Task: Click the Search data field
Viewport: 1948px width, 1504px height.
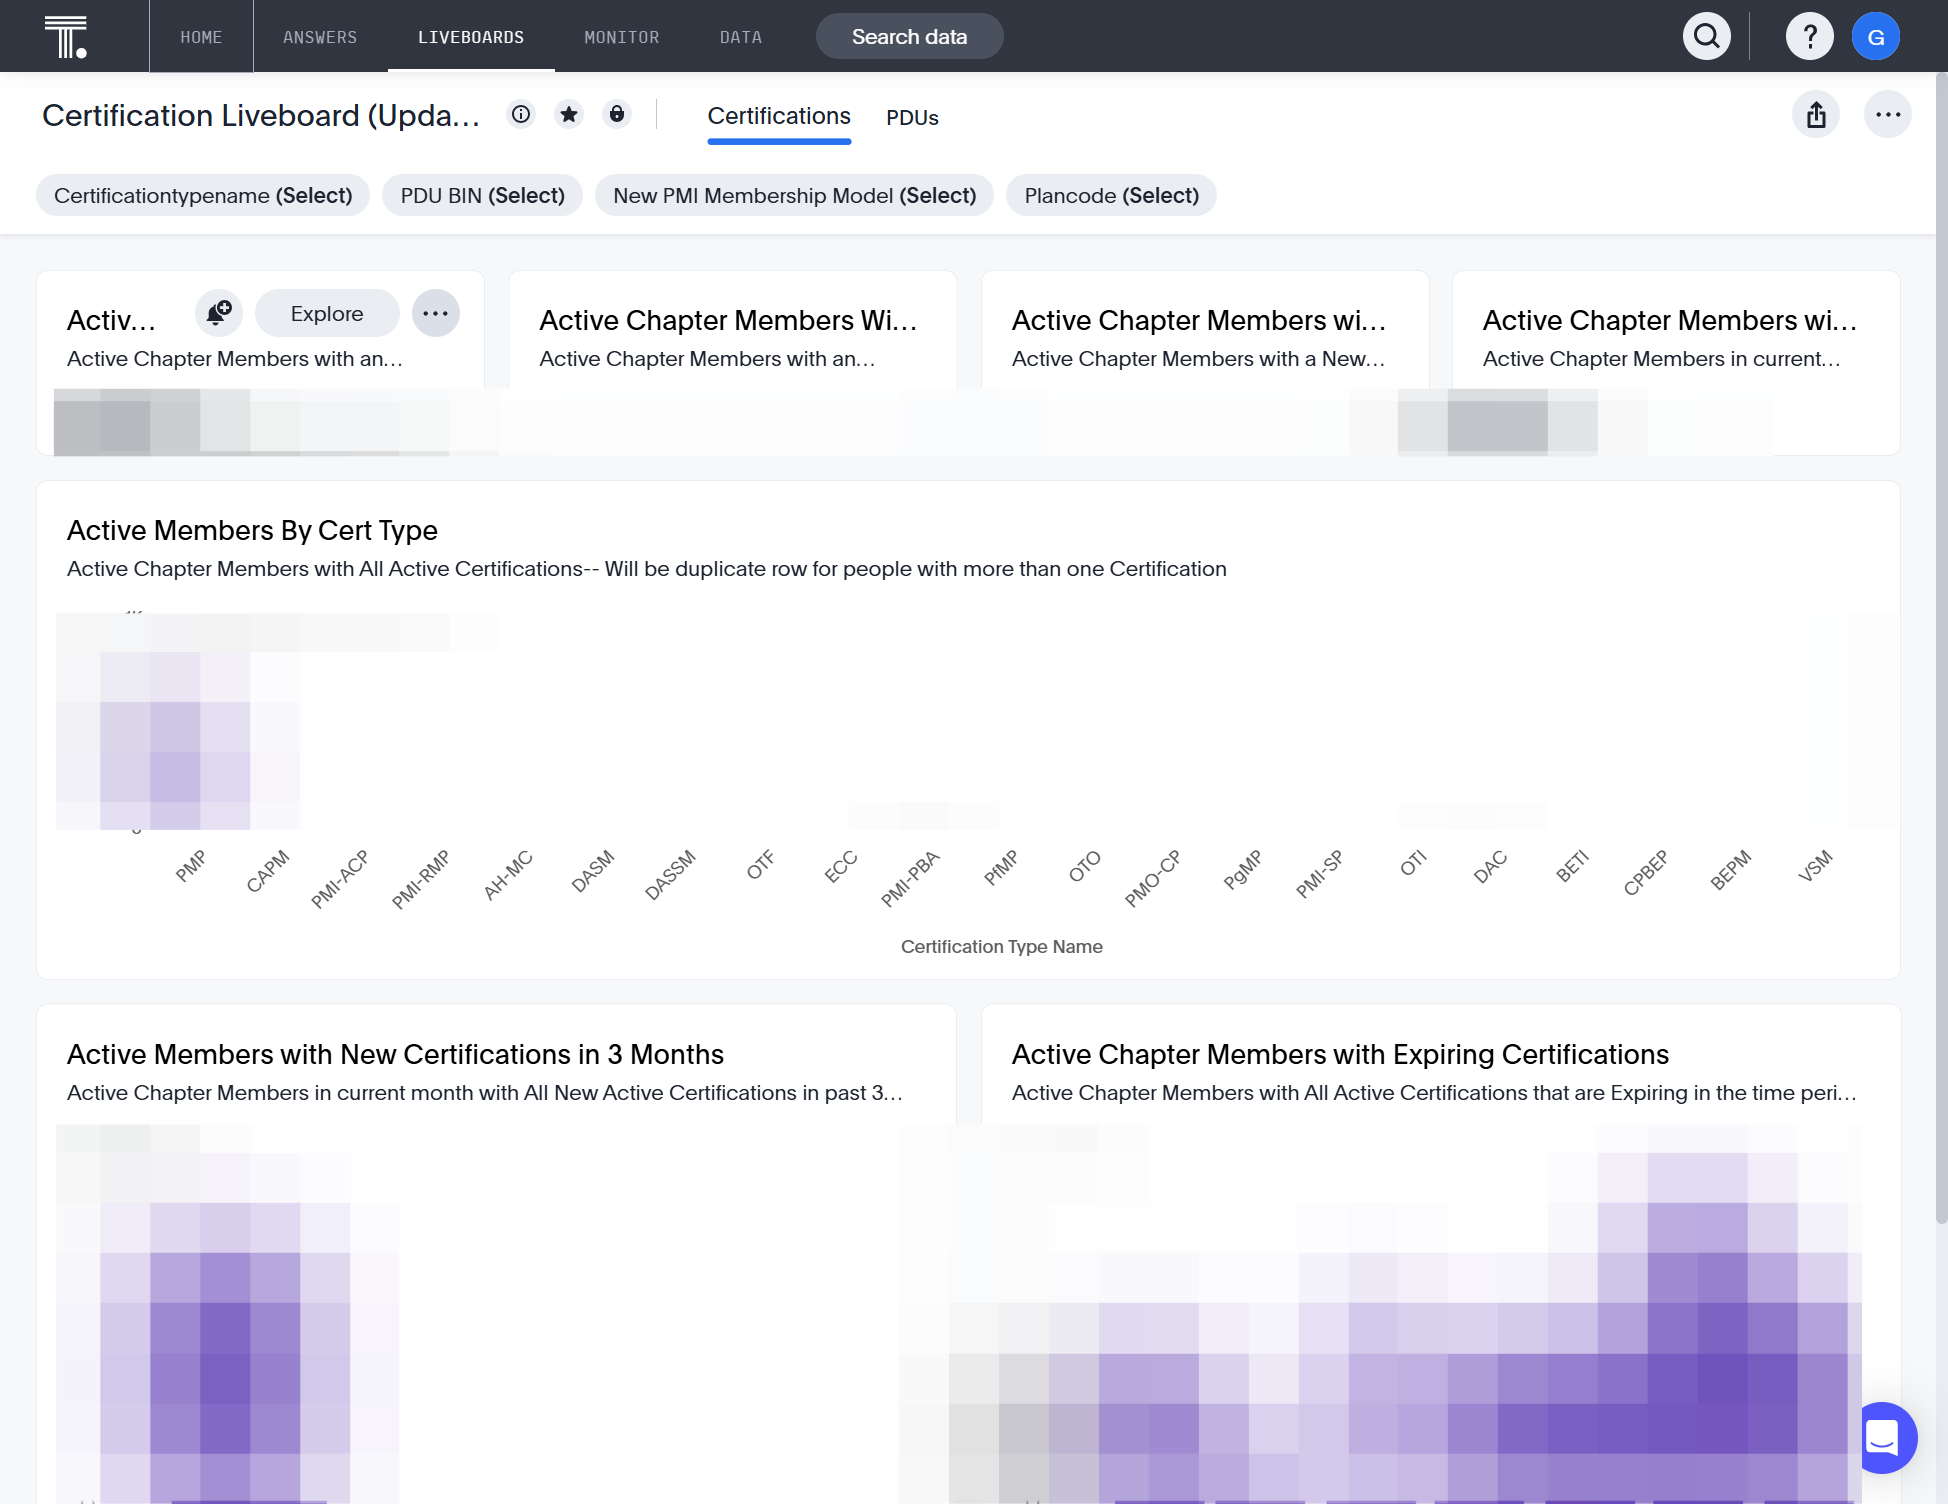Action: point(909,37)
